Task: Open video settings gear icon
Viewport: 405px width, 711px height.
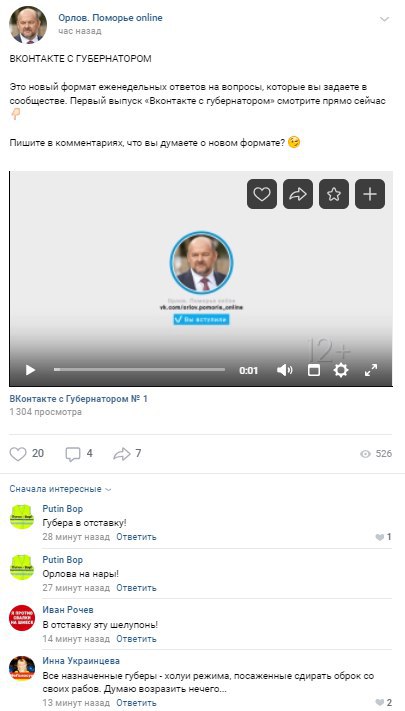Action: [x=341, y=370]
